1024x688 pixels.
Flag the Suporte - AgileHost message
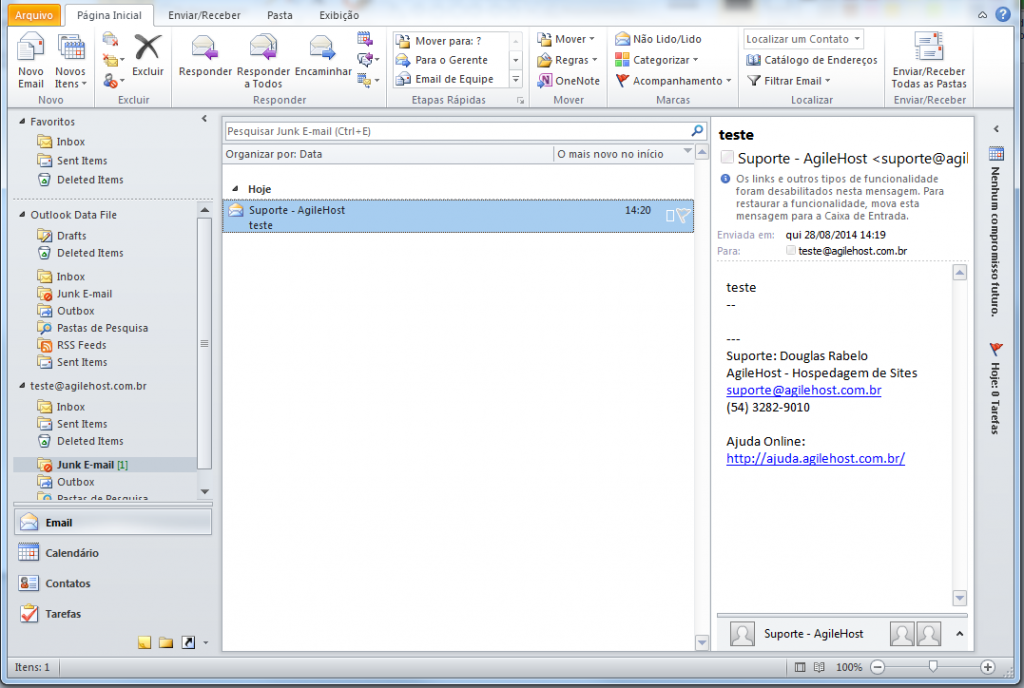683,215
